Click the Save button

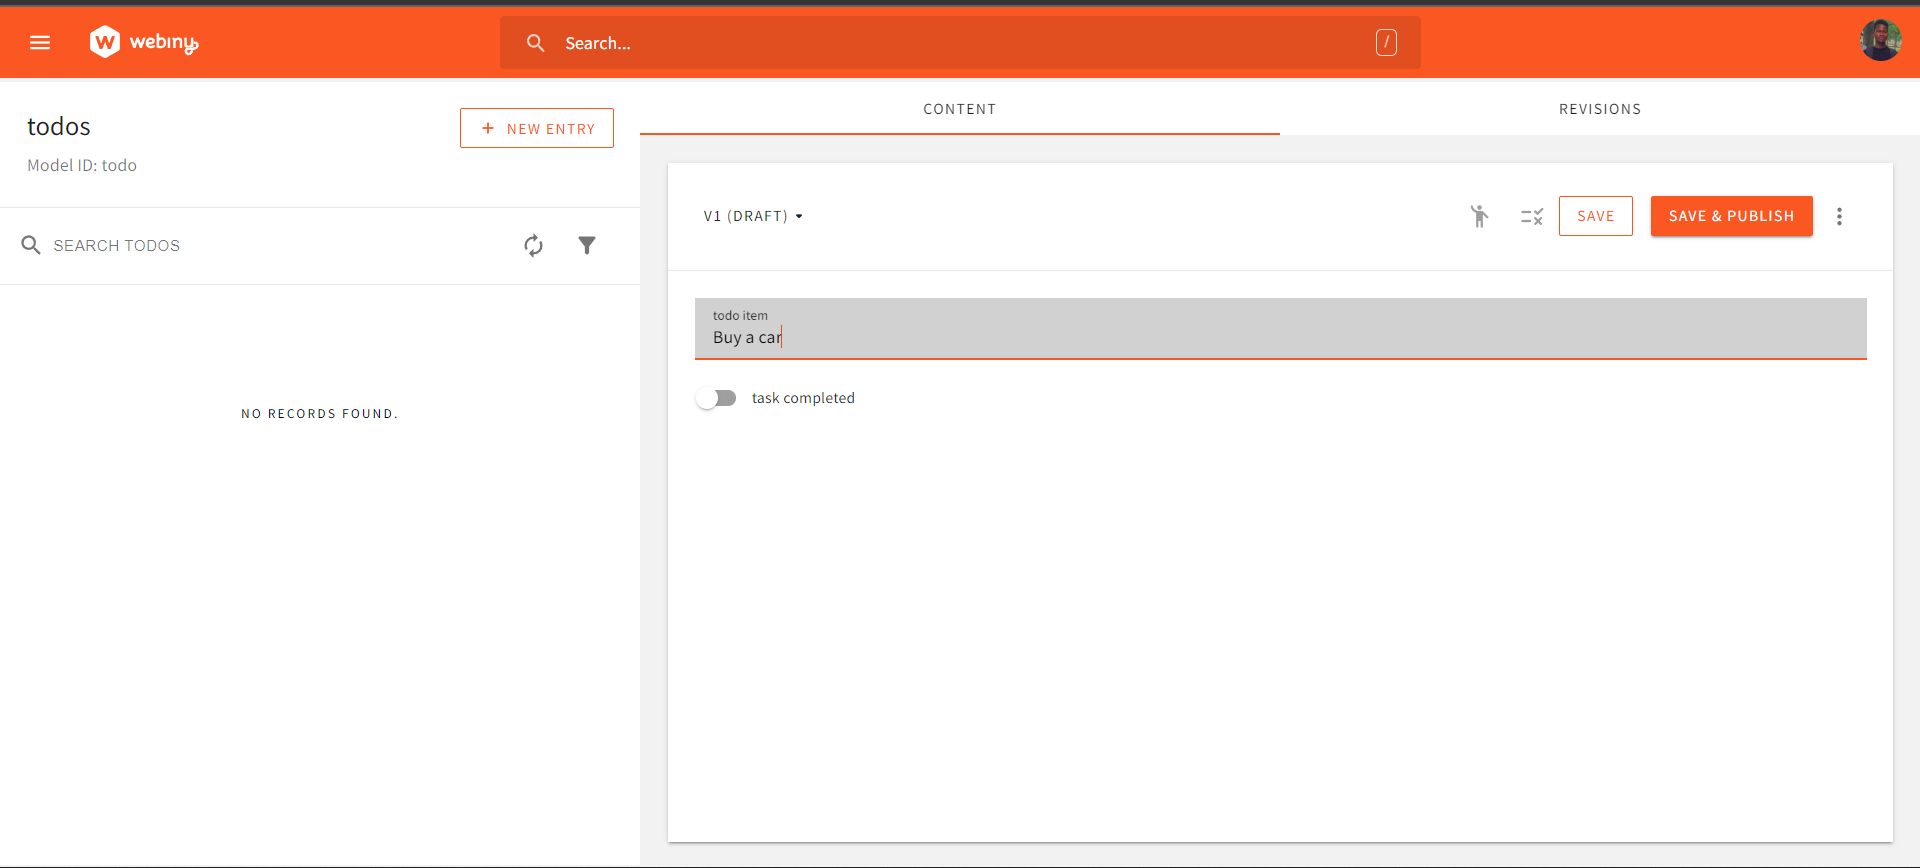click(x=1595, y=216)
